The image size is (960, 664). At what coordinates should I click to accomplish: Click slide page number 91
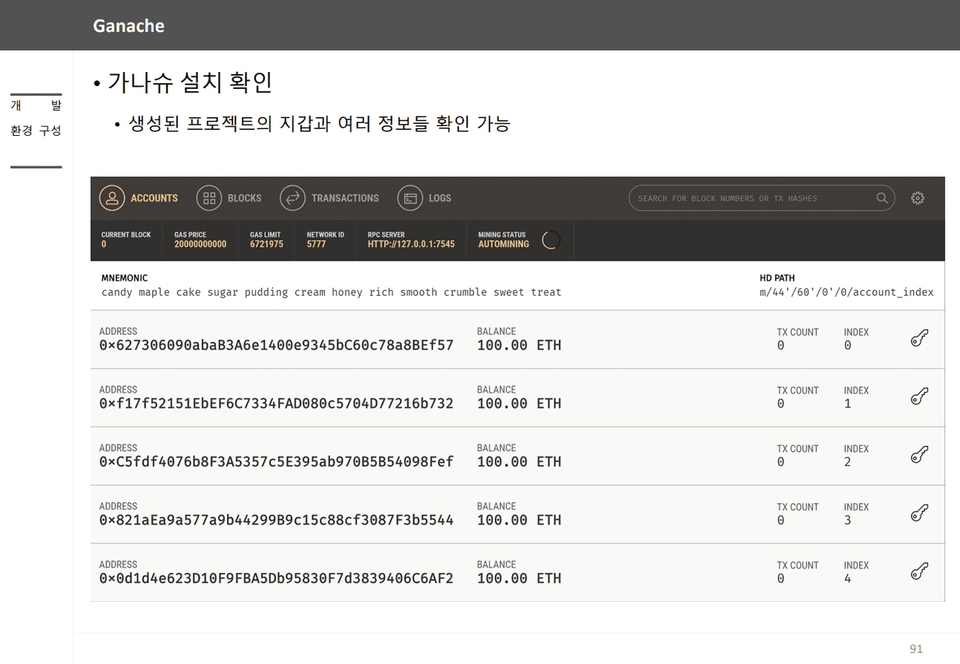coord(916,649)
